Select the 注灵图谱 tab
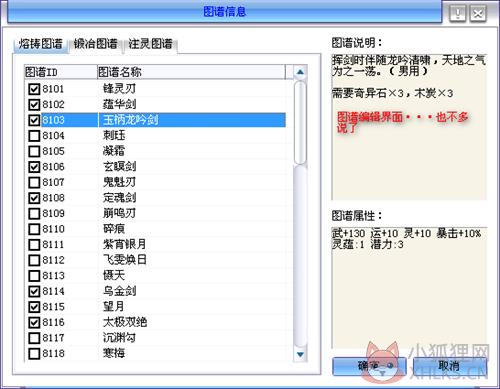This screenshot has height=389, width=500. 150,44
